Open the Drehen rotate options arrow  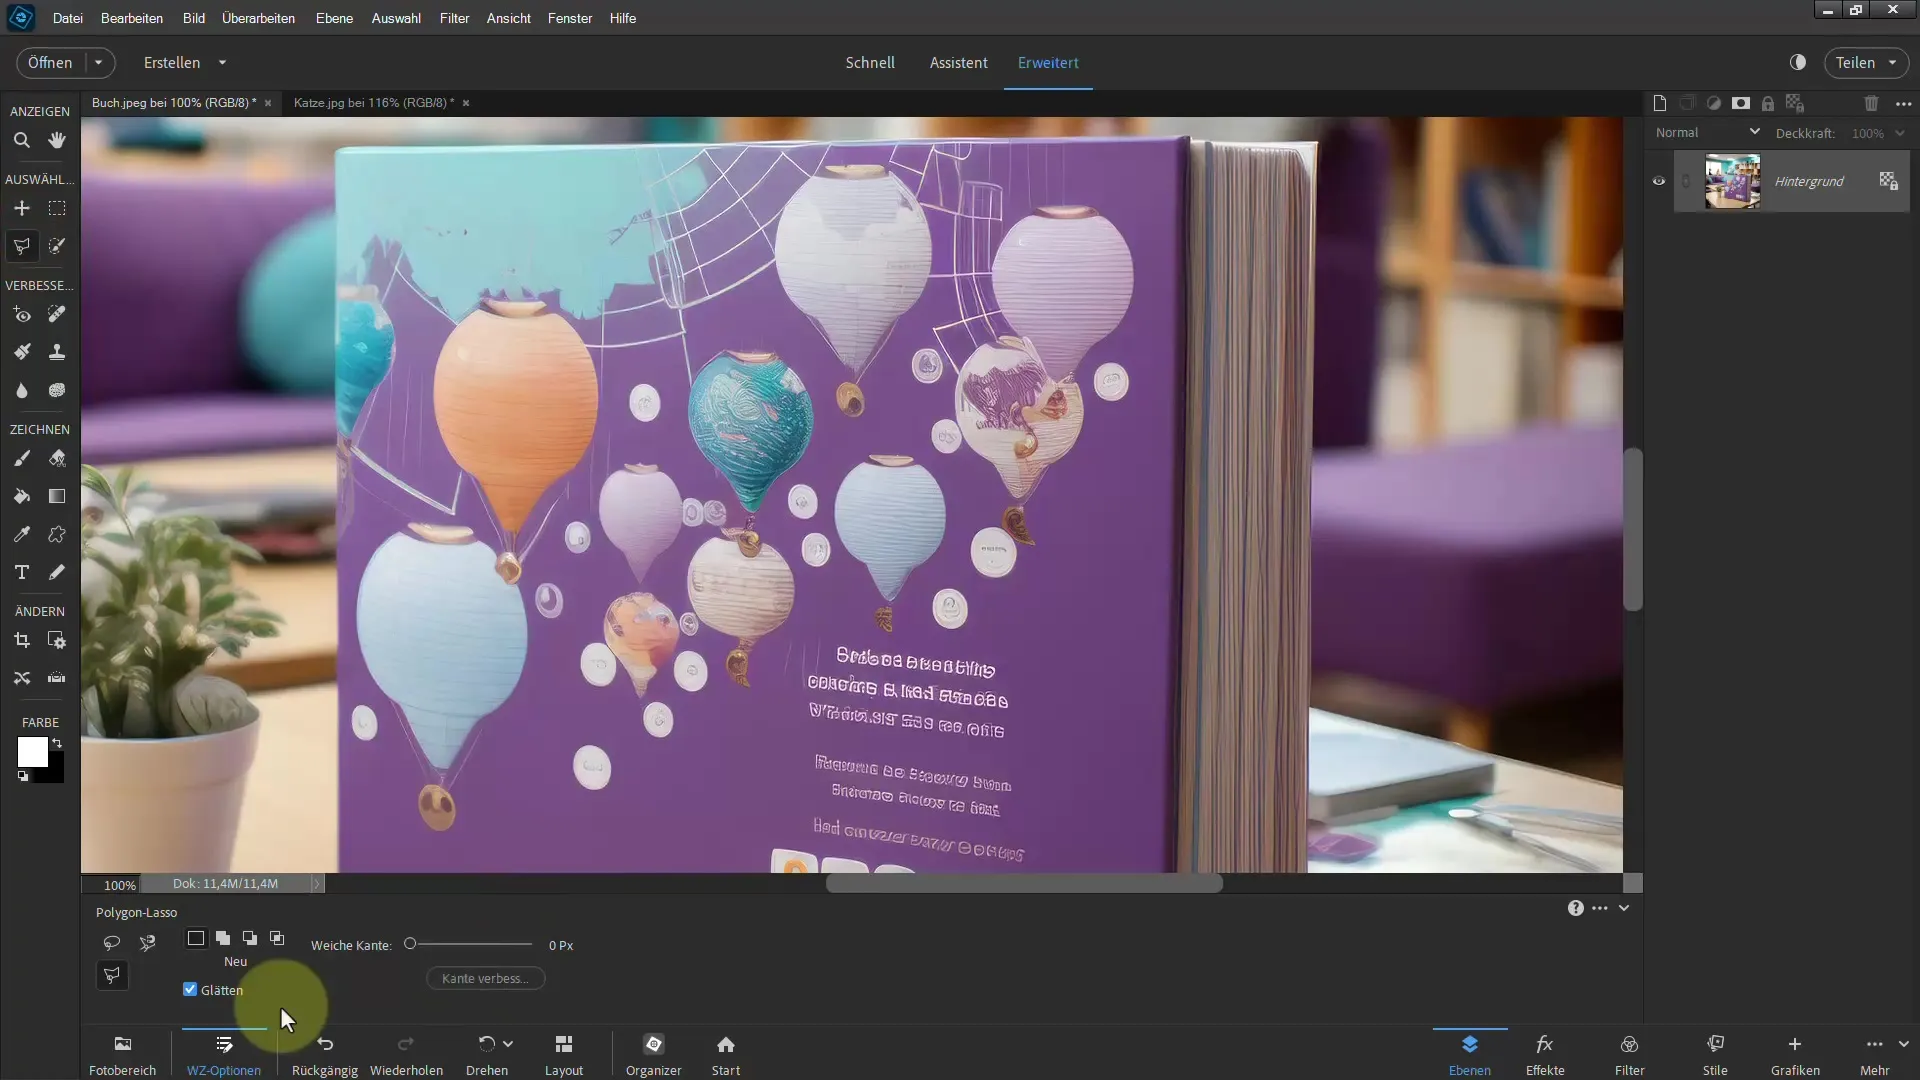coord(508,1044)
